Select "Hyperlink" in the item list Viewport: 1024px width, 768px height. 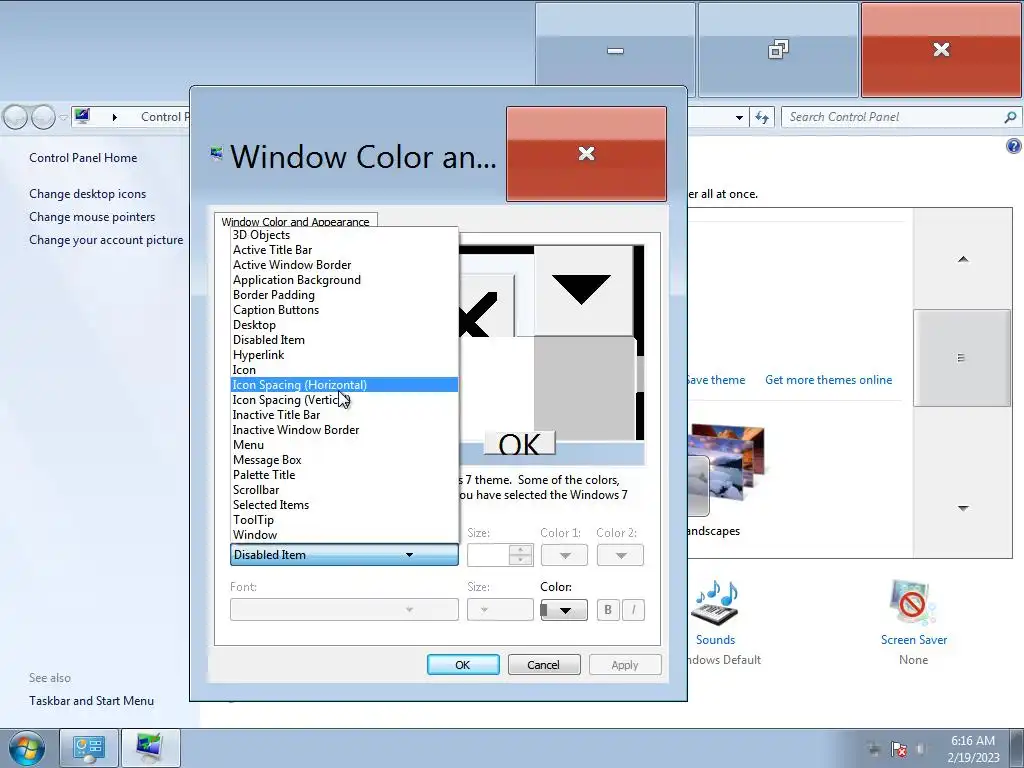344,355
